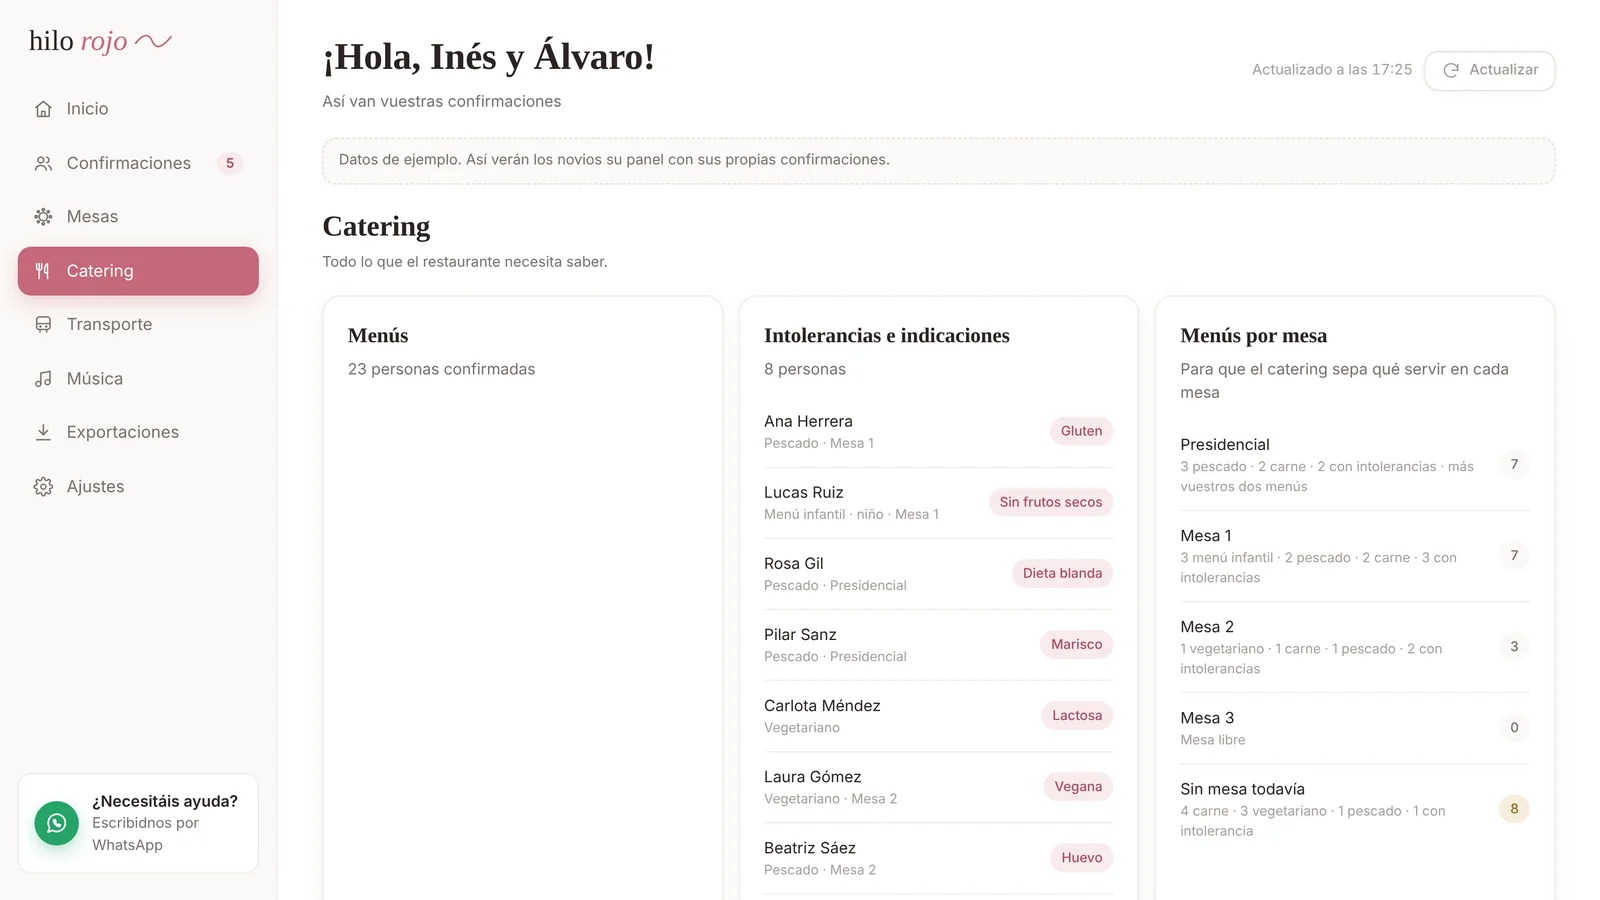Screen dimensions: 1600x900
Task: Click the Vegana tag for Laura Gómez
Action: pos(1078,786)
